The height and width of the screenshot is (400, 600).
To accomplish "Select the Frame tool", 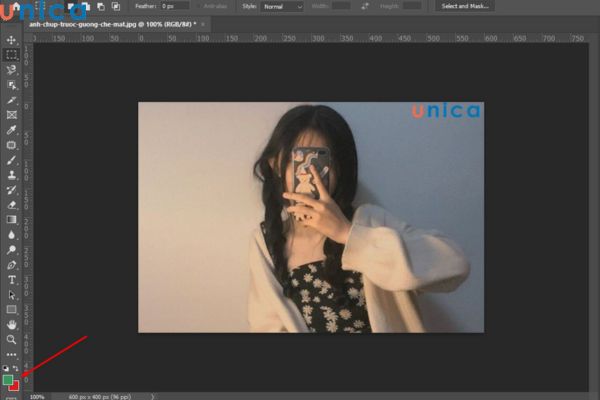I will tap(11, 115).
